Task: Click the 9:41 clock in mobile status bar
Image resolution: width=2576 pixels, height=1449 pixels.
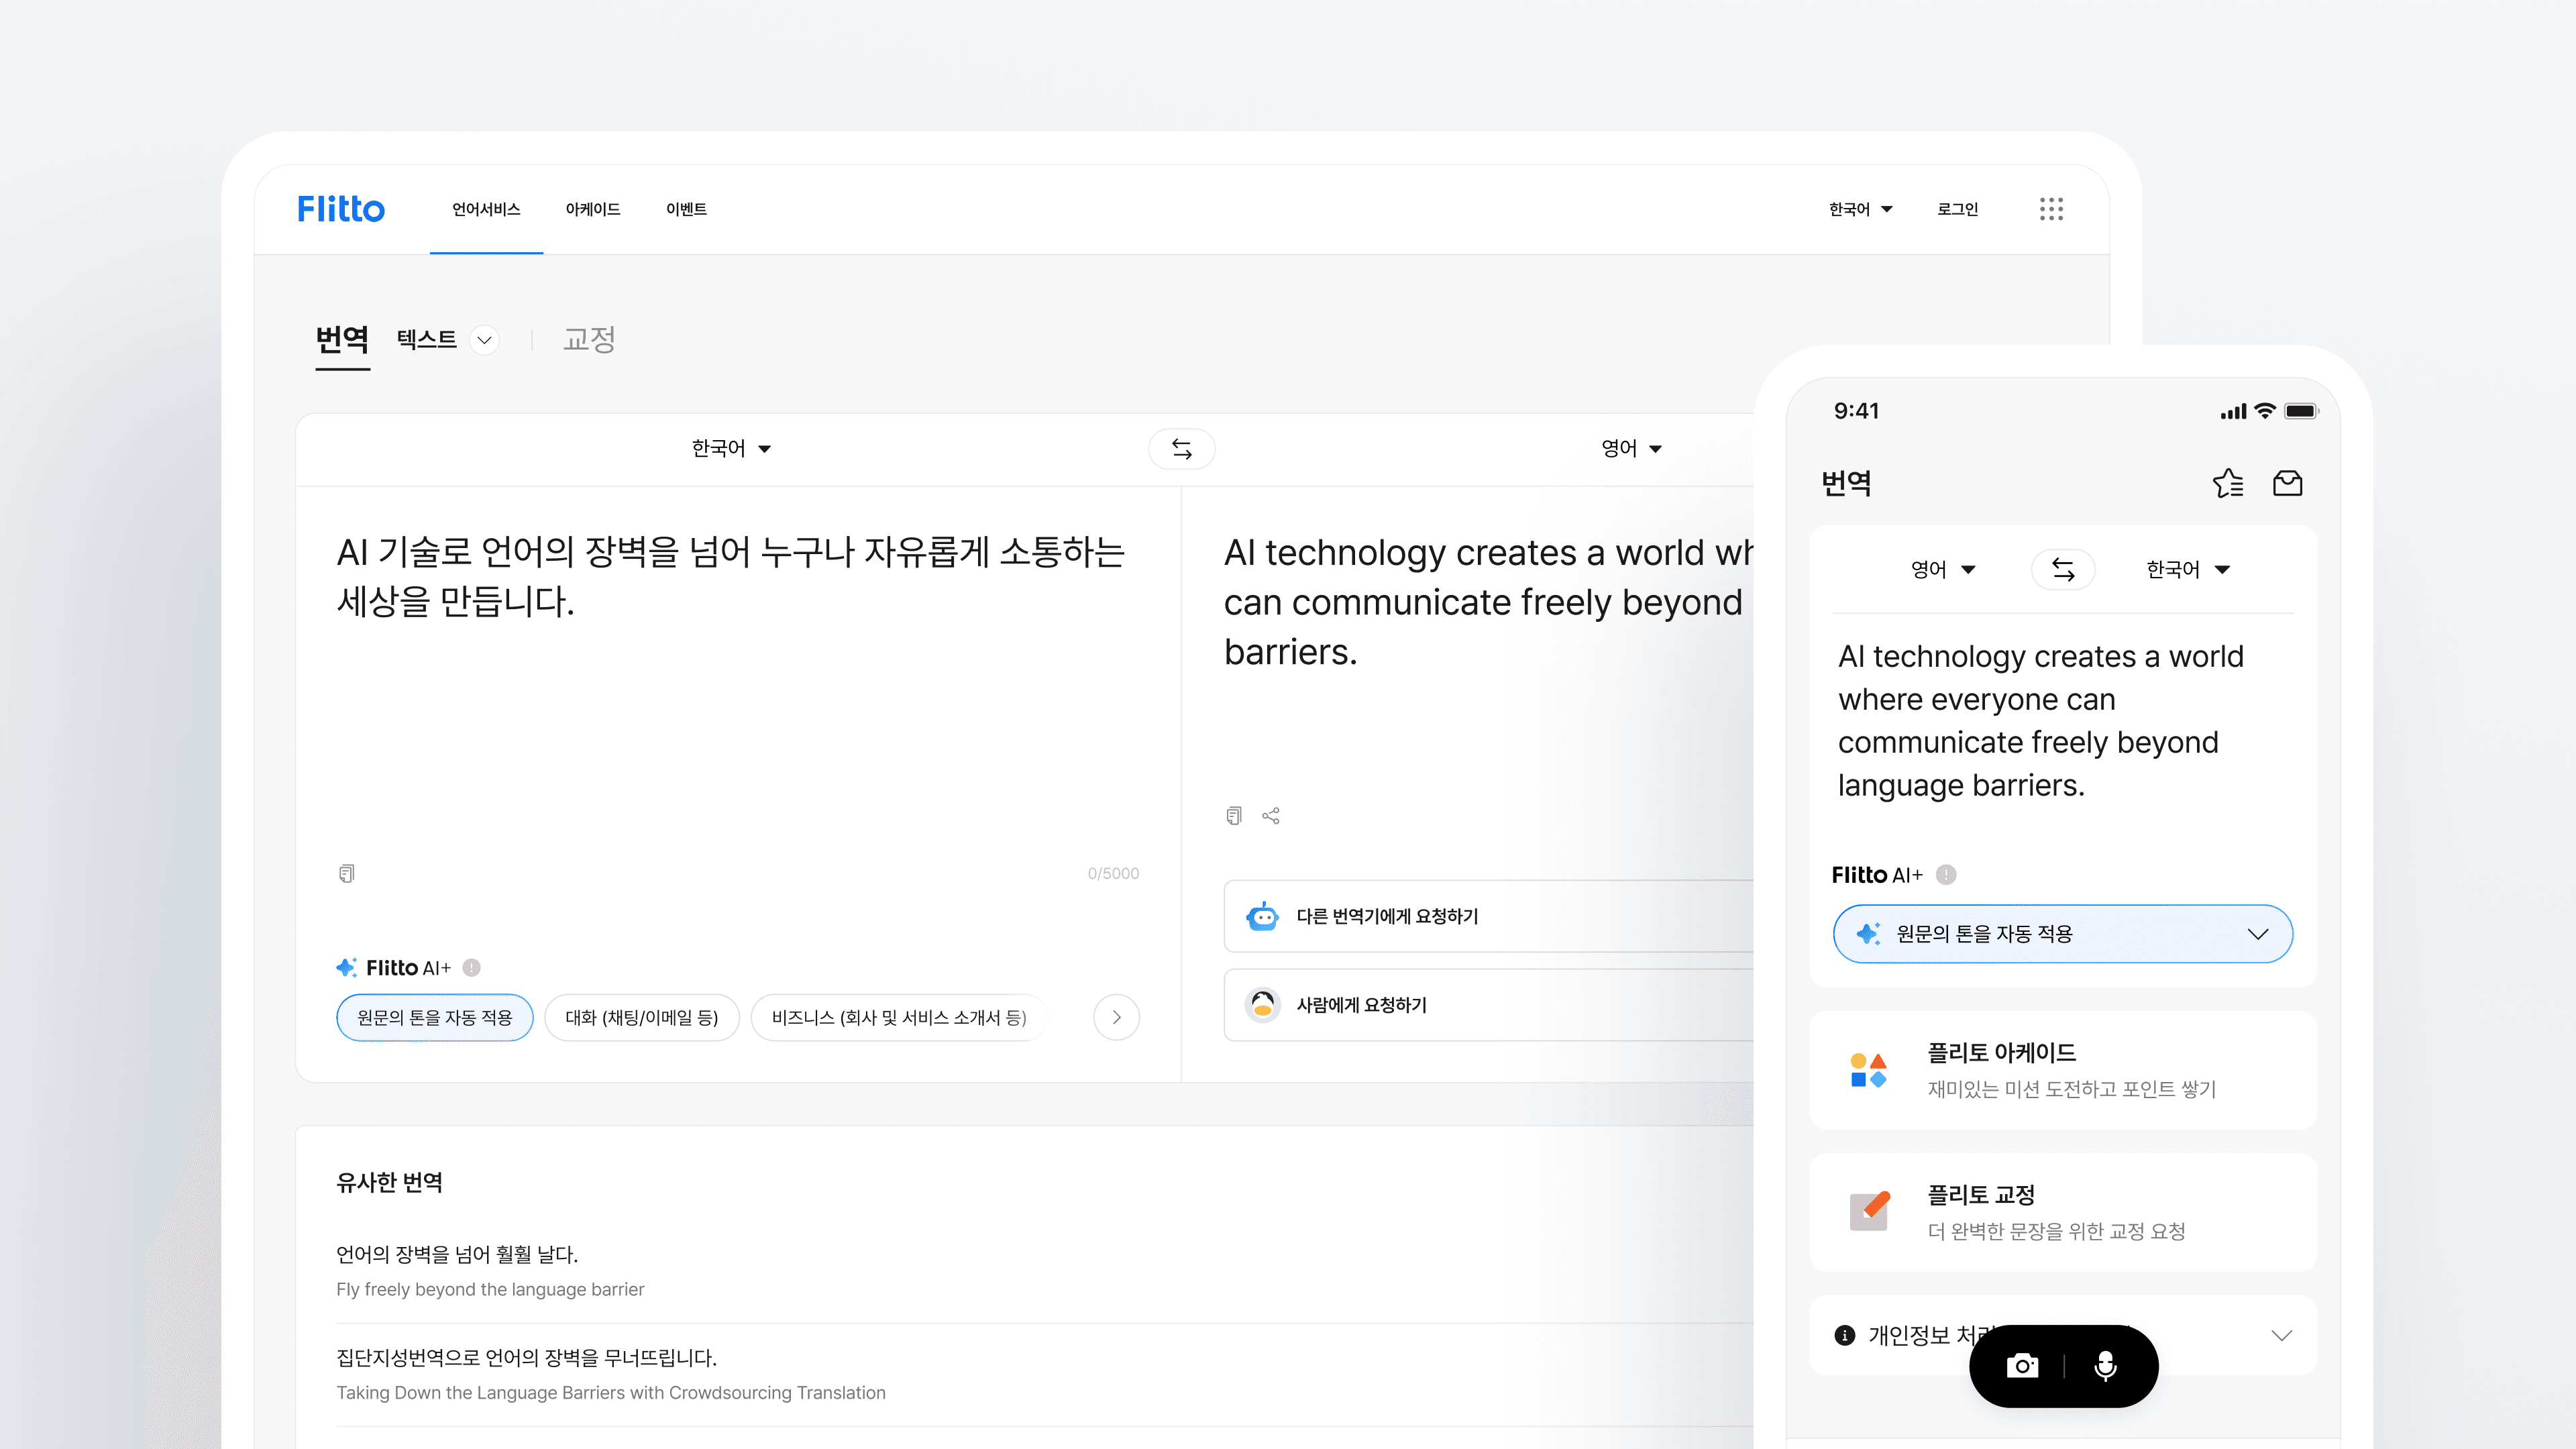Action: pos(1856,411)
